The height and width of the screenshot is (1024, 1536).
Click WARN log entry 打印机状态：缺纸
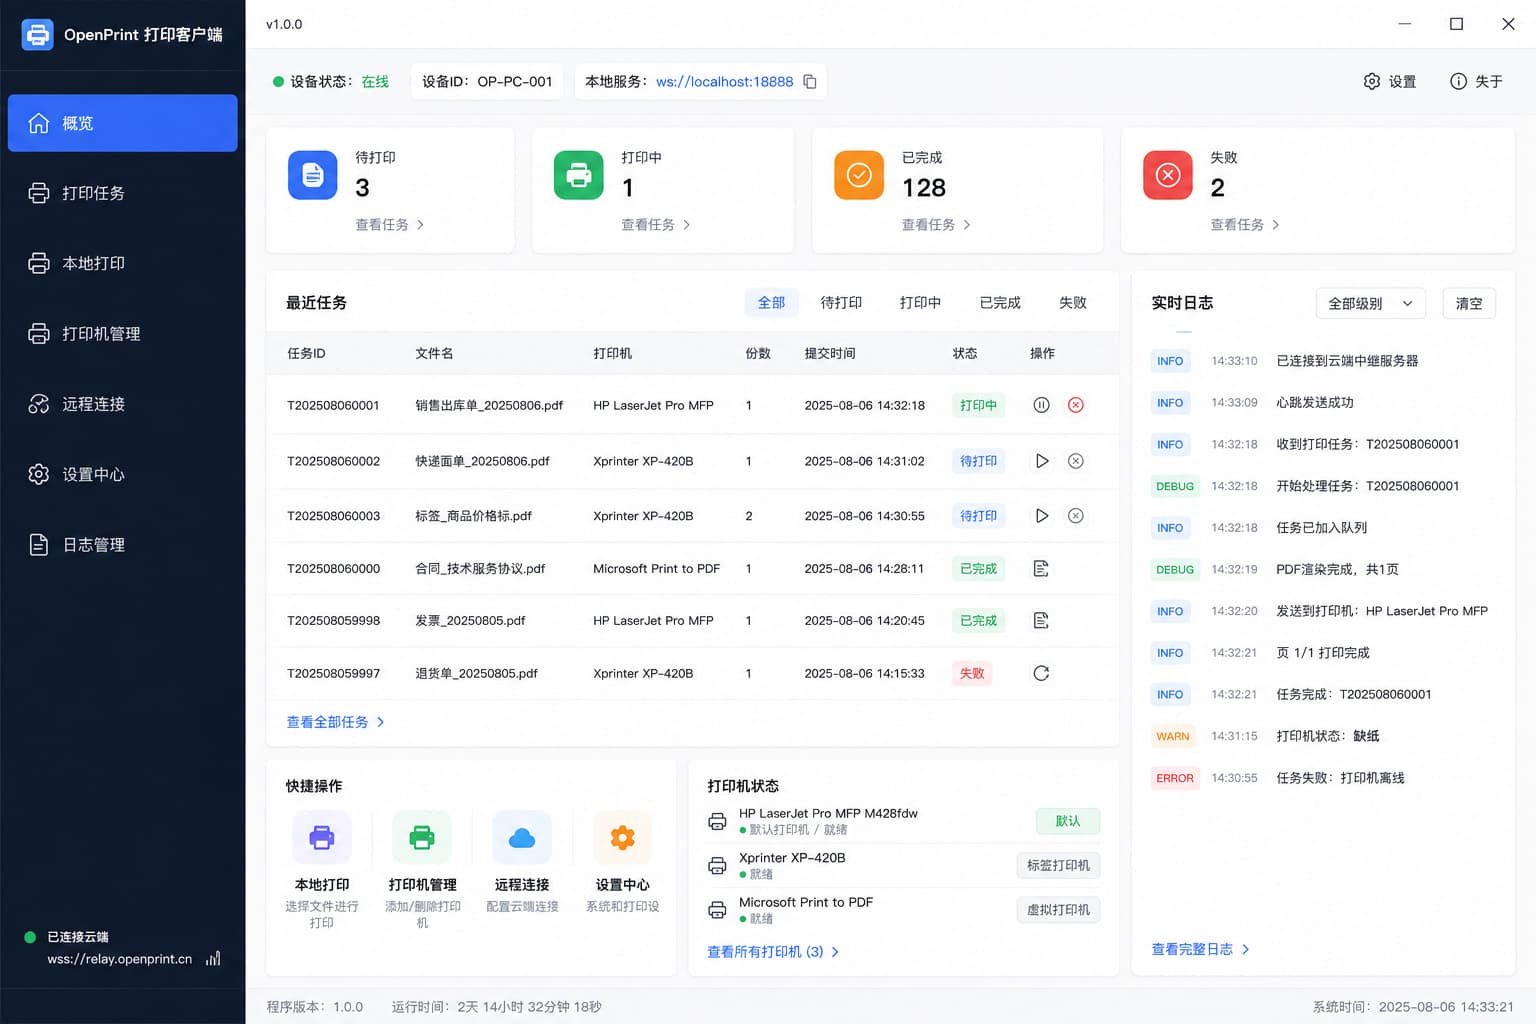(x=1324, y=736)
